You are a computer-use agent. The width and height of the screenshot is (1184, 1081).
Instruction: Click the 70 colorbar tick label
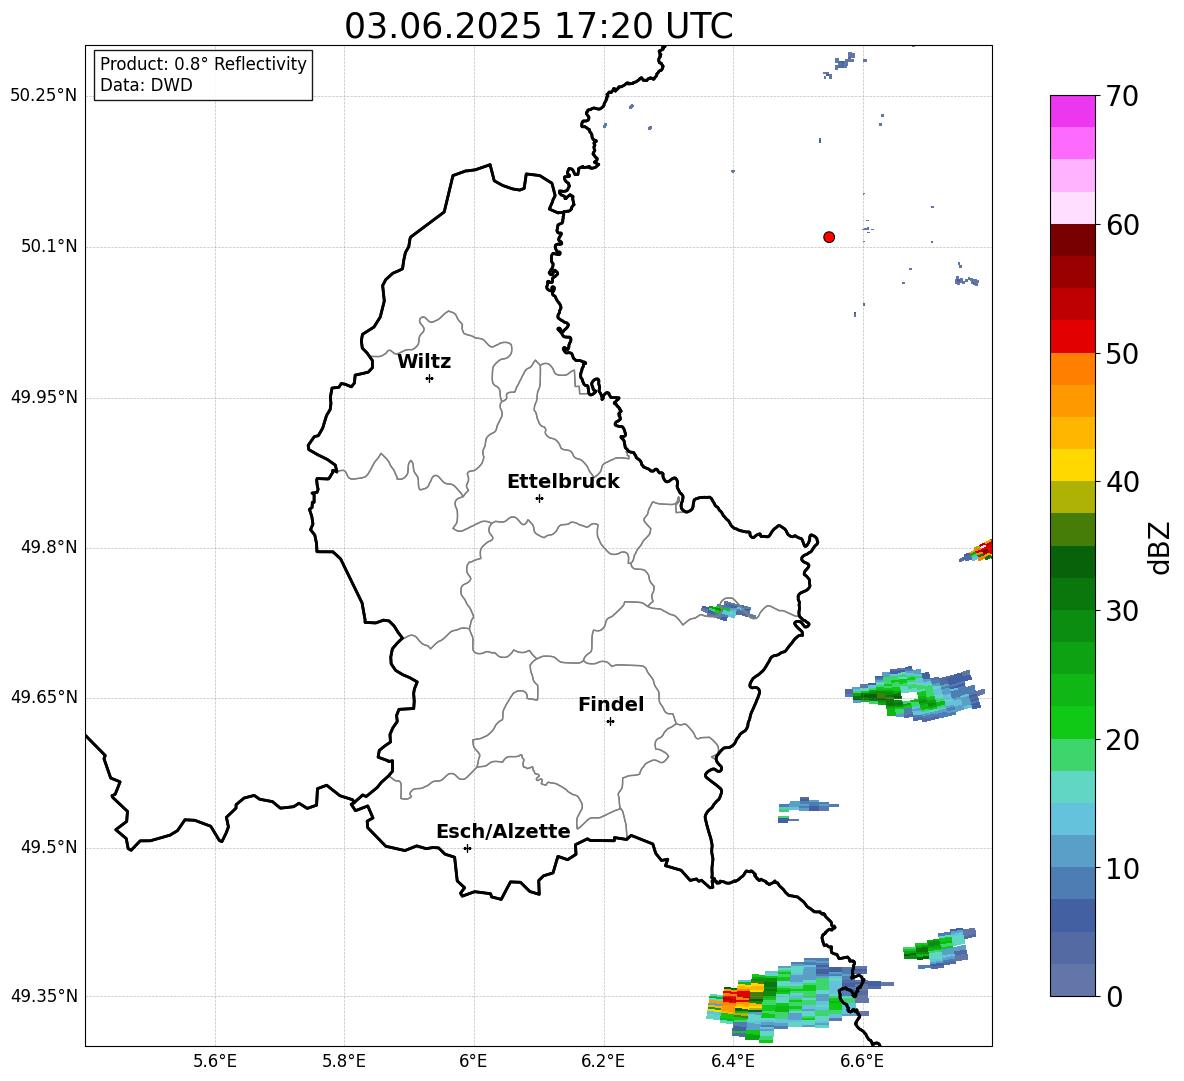tap(1122, 96)
